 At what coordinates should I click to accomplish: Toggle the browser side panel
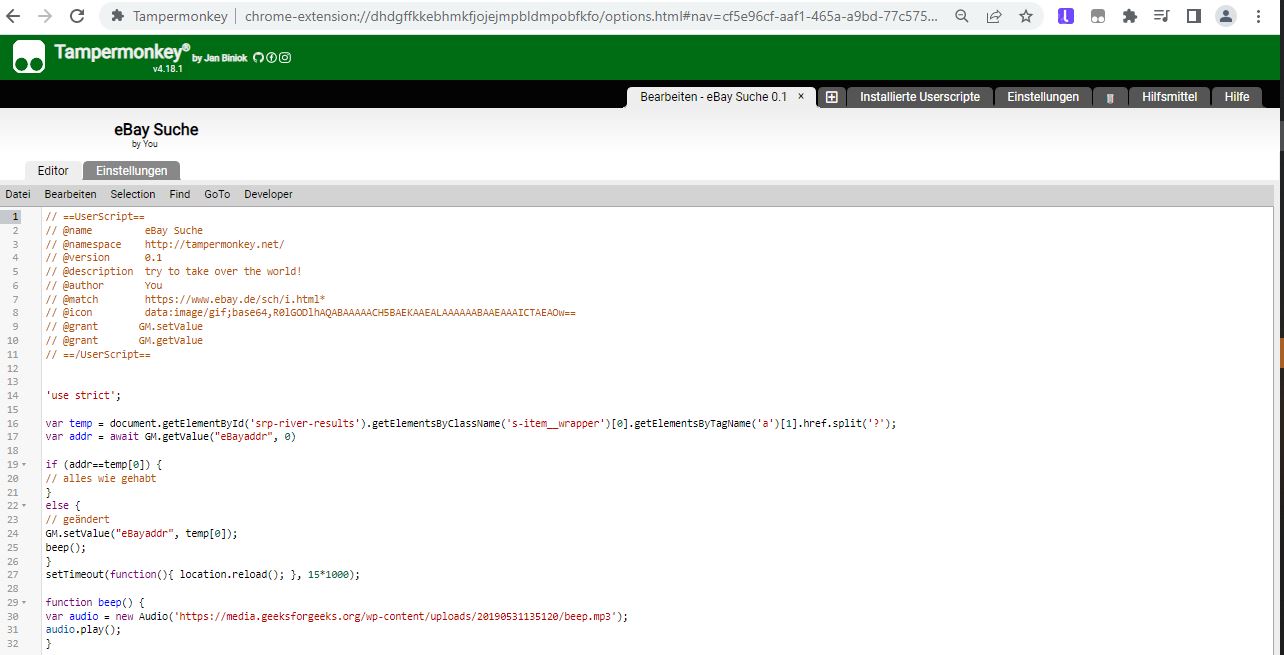(x=1194, y=16)
